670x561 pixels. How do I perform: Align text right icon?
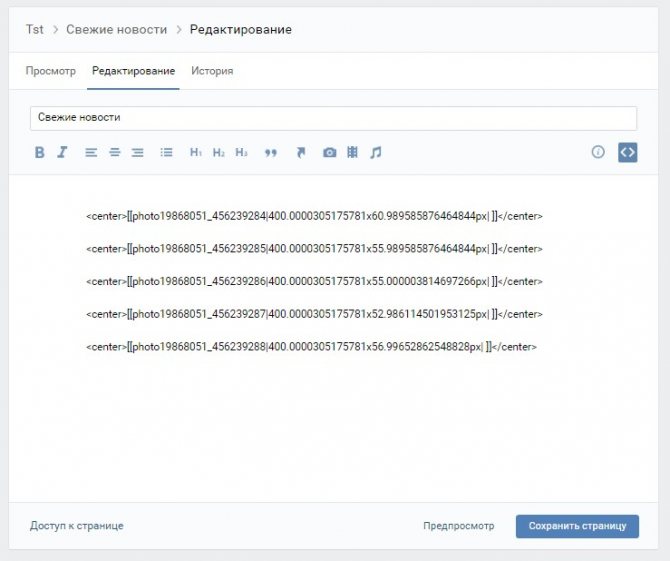[x=138, y=152]
